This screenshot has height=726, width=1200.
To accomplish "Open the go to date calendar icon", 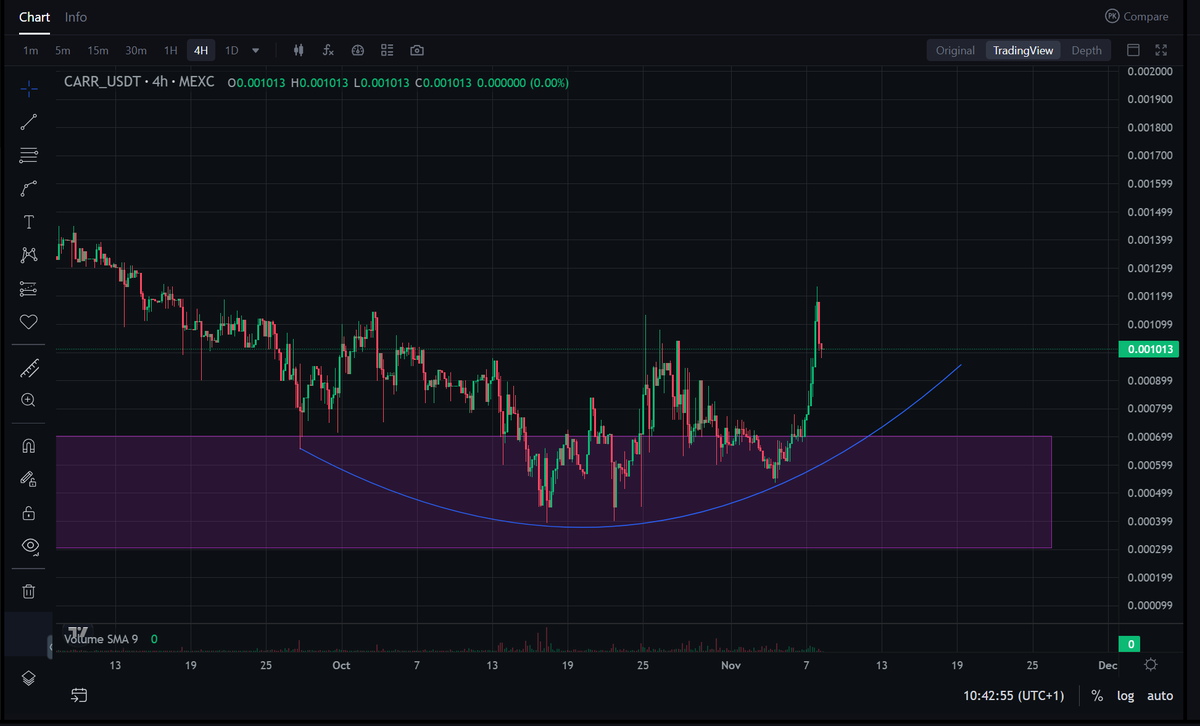I will tap(79, 695).
